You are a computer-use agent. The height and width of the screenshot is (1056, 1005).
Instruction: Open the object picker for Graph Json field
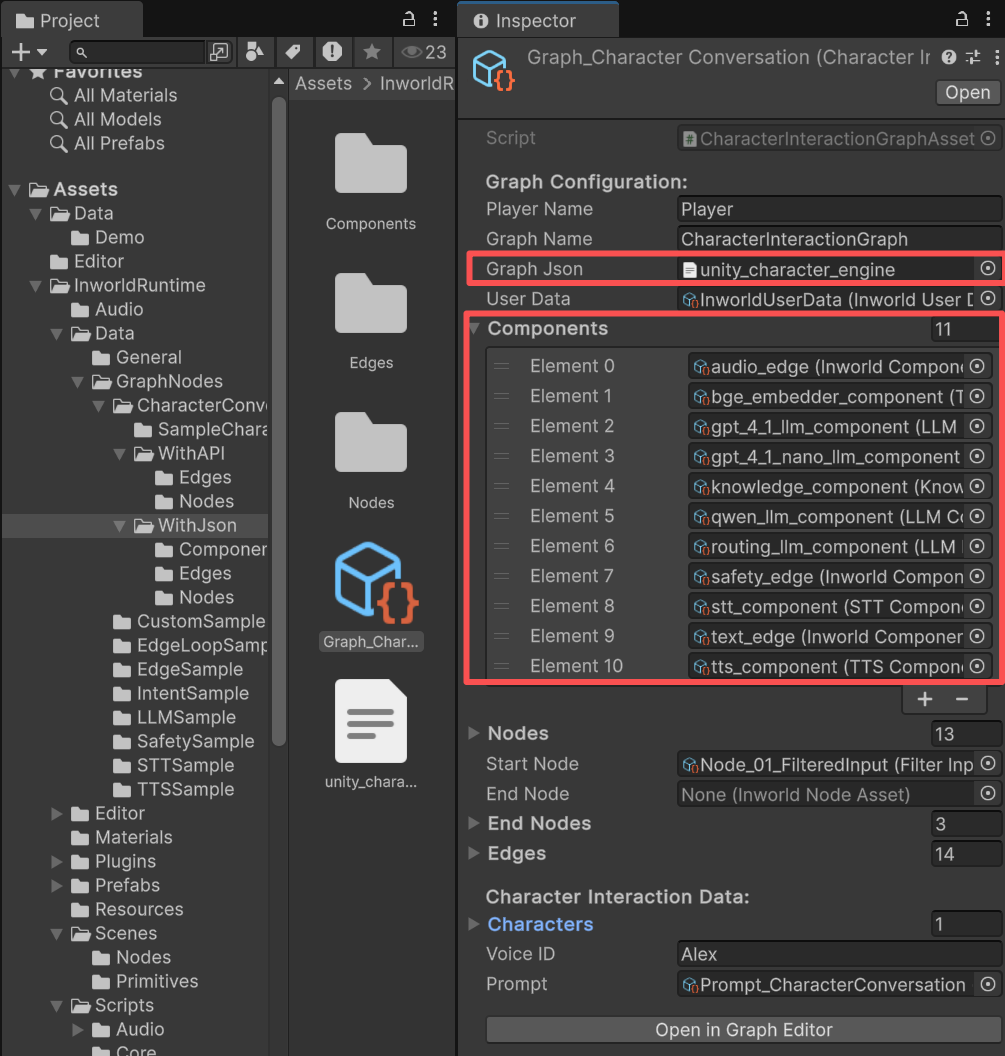(x=987, y=268)
